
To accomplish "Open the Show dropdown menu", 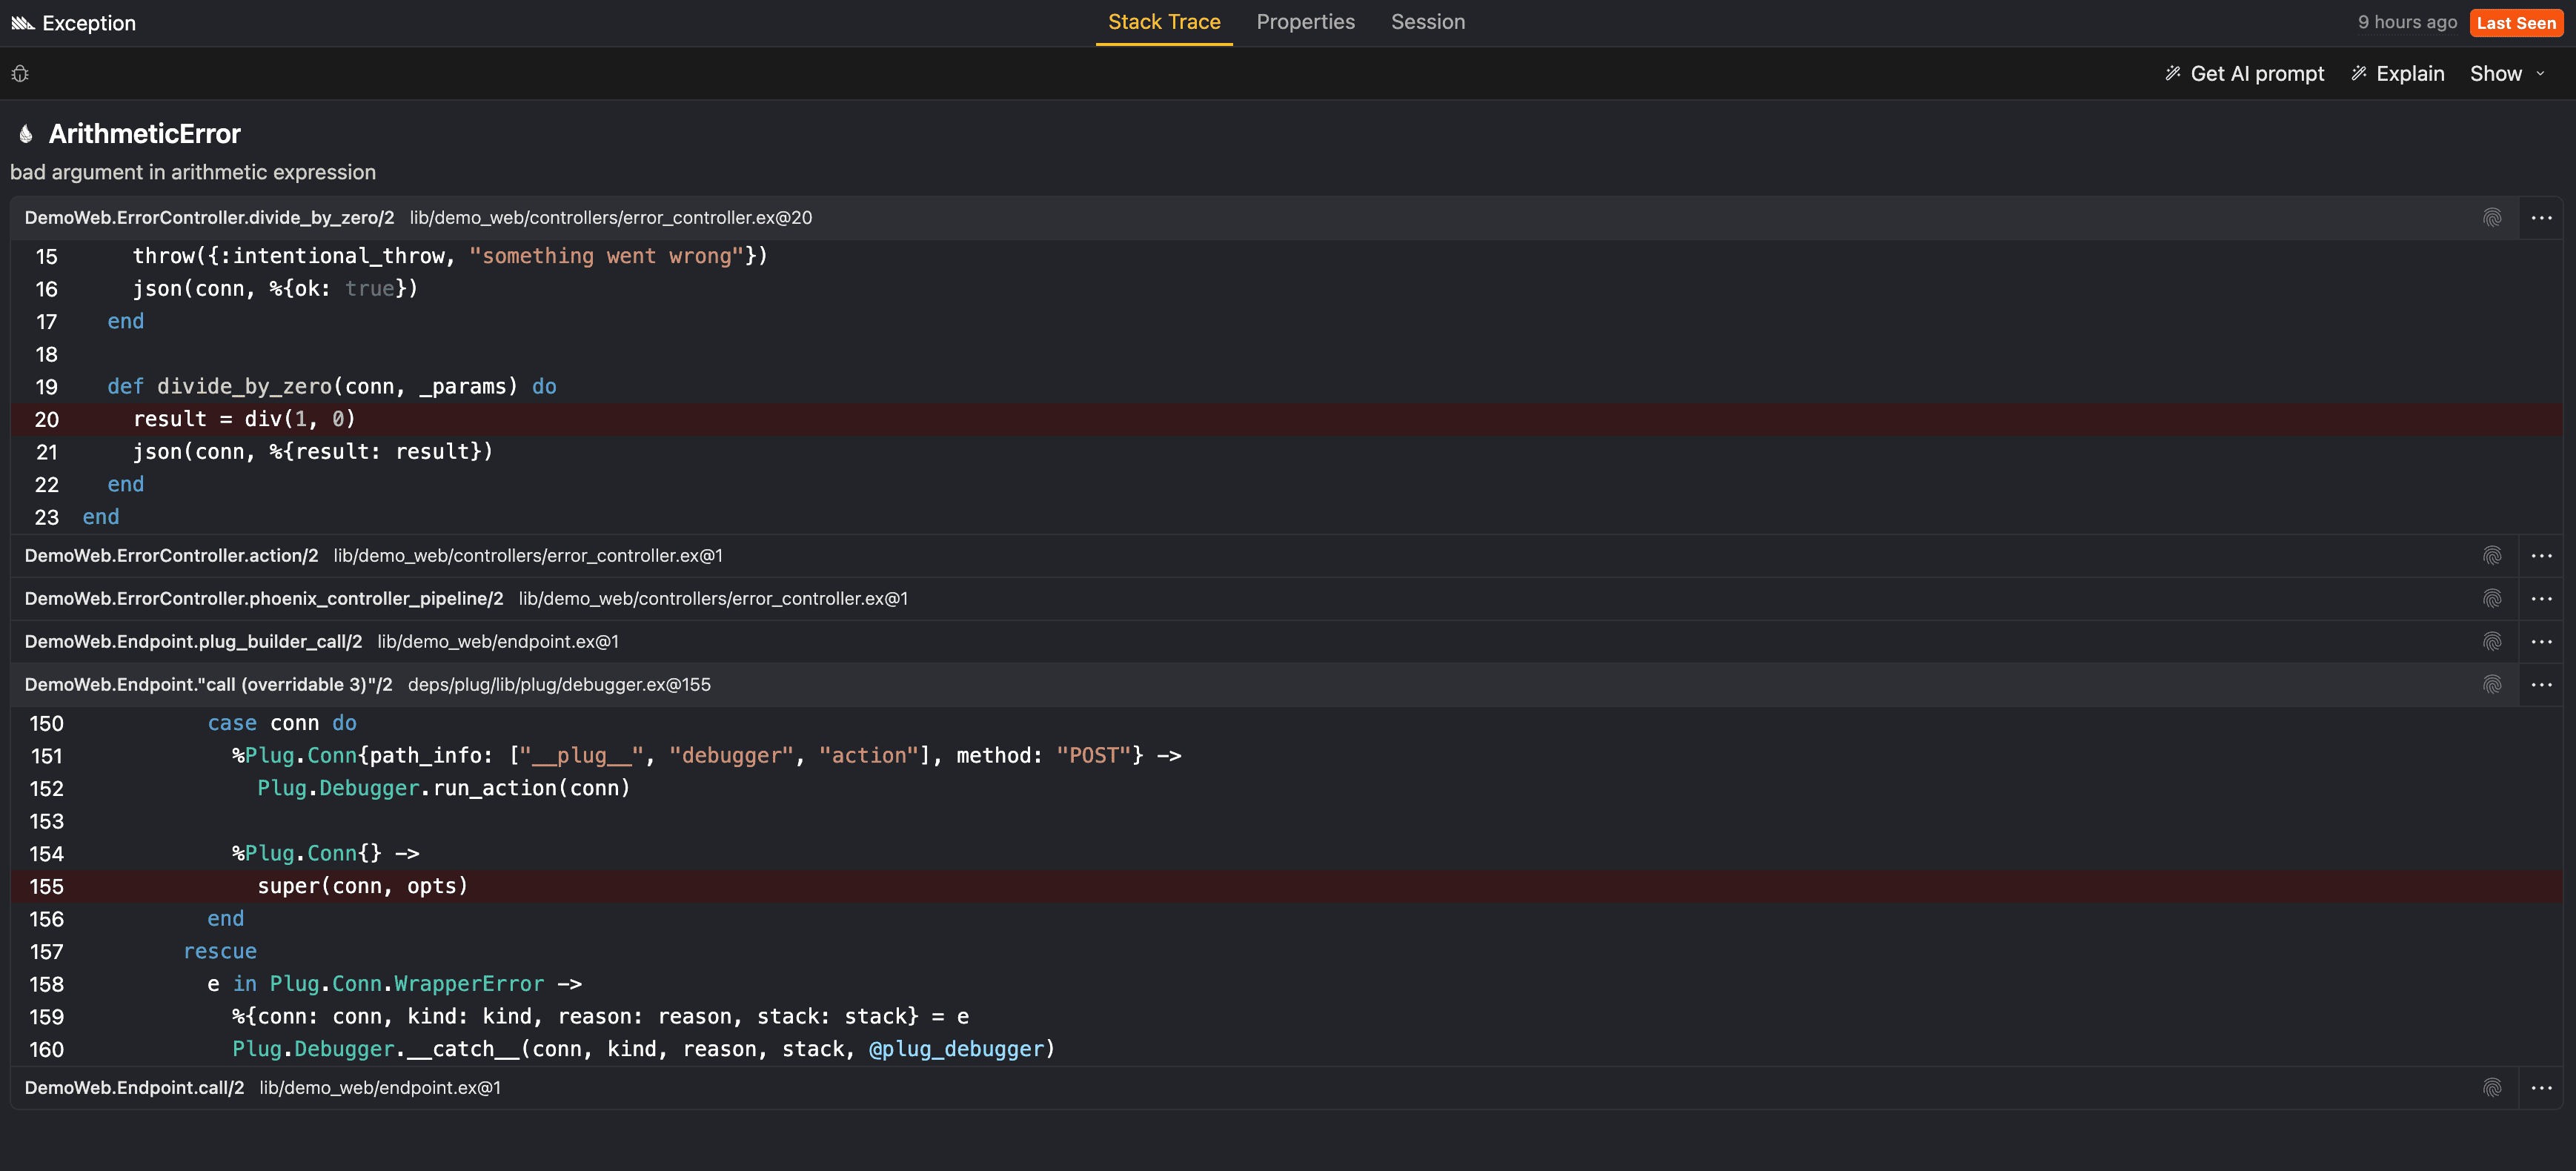I will point(2506,73).
